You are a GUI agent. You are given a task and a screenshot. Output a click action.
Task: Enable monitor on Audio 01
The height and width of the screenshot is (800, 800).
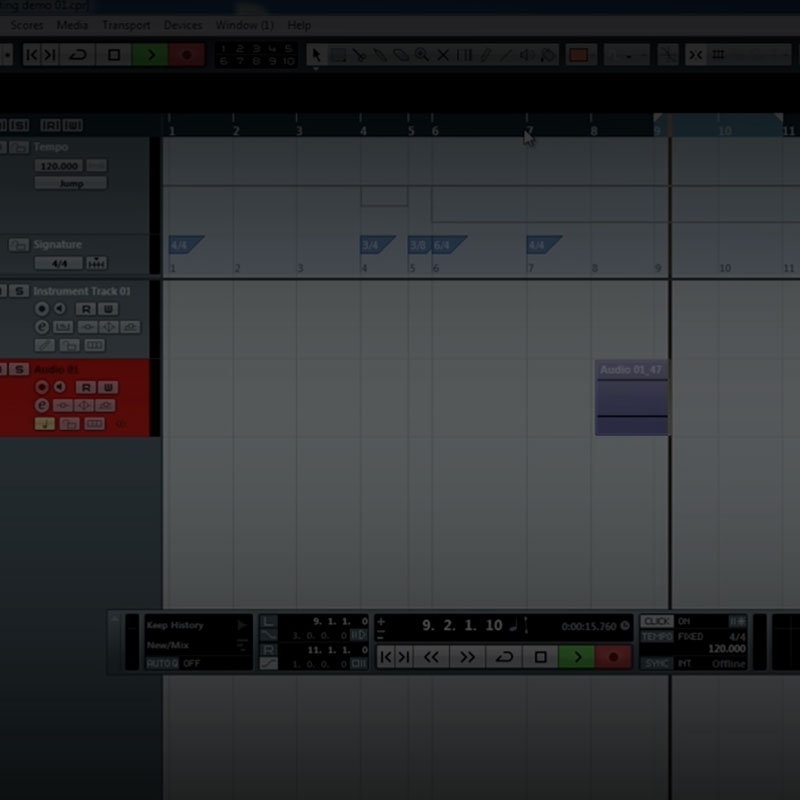60,387
